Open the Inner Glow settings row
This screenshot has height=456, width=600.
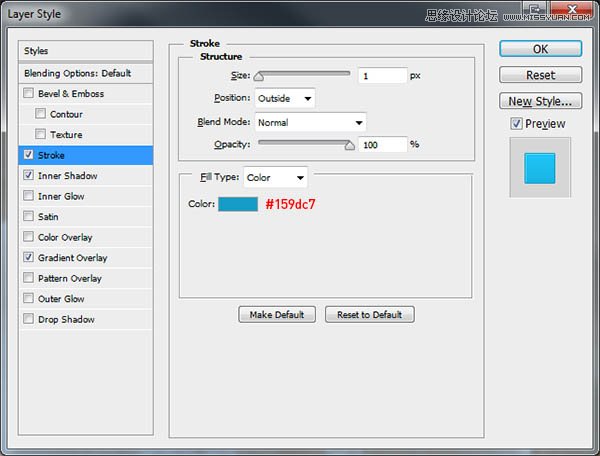pyautogui.click(x=86, y=196)
